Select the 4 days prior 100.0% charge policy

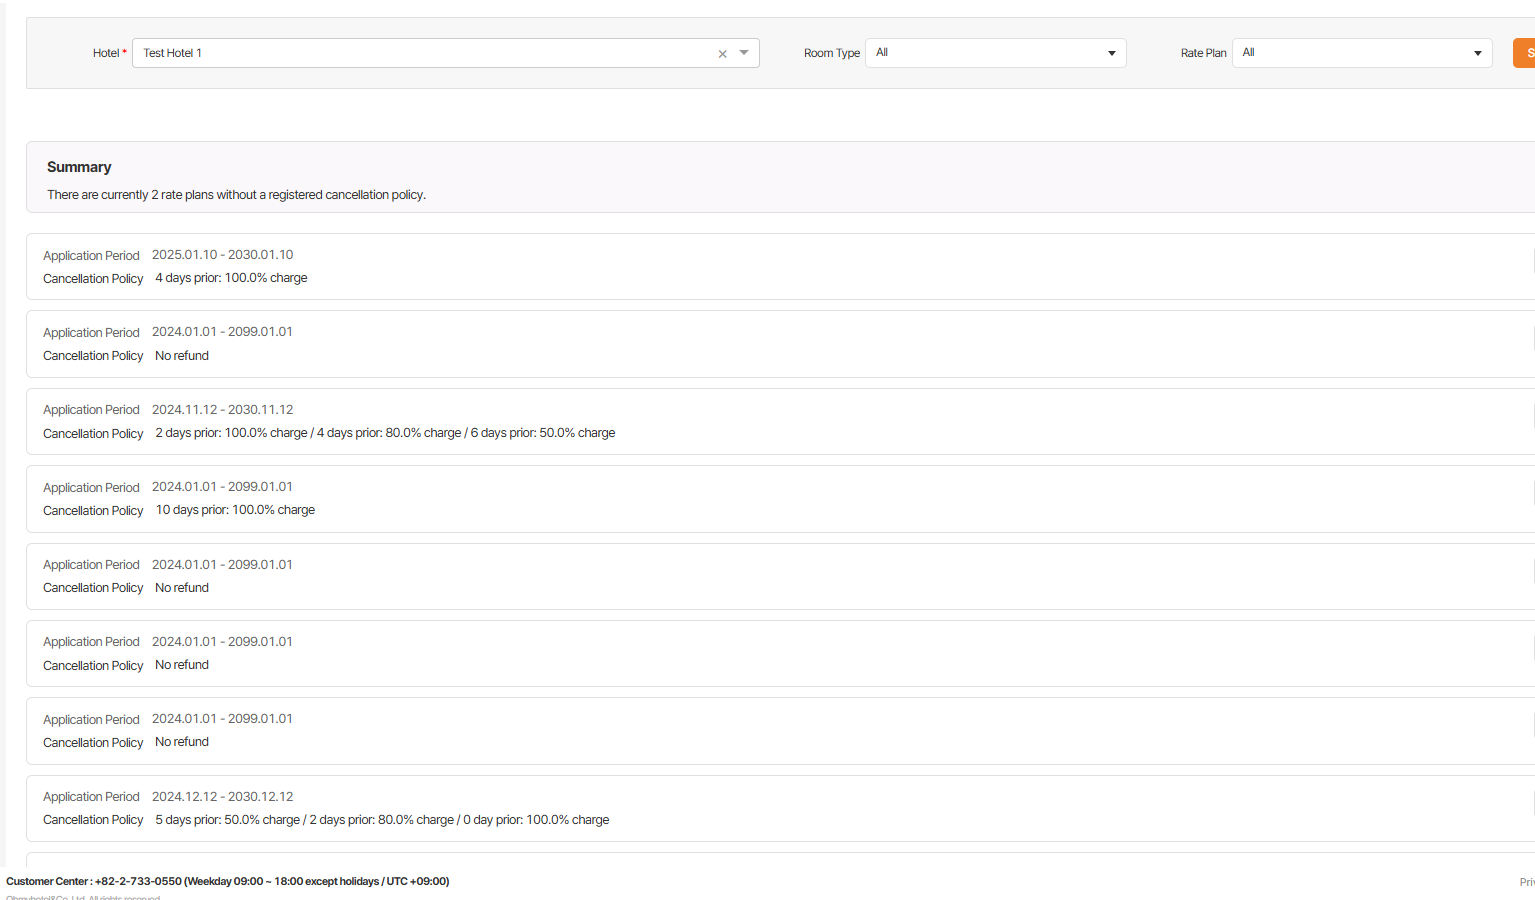coord(231,278)
